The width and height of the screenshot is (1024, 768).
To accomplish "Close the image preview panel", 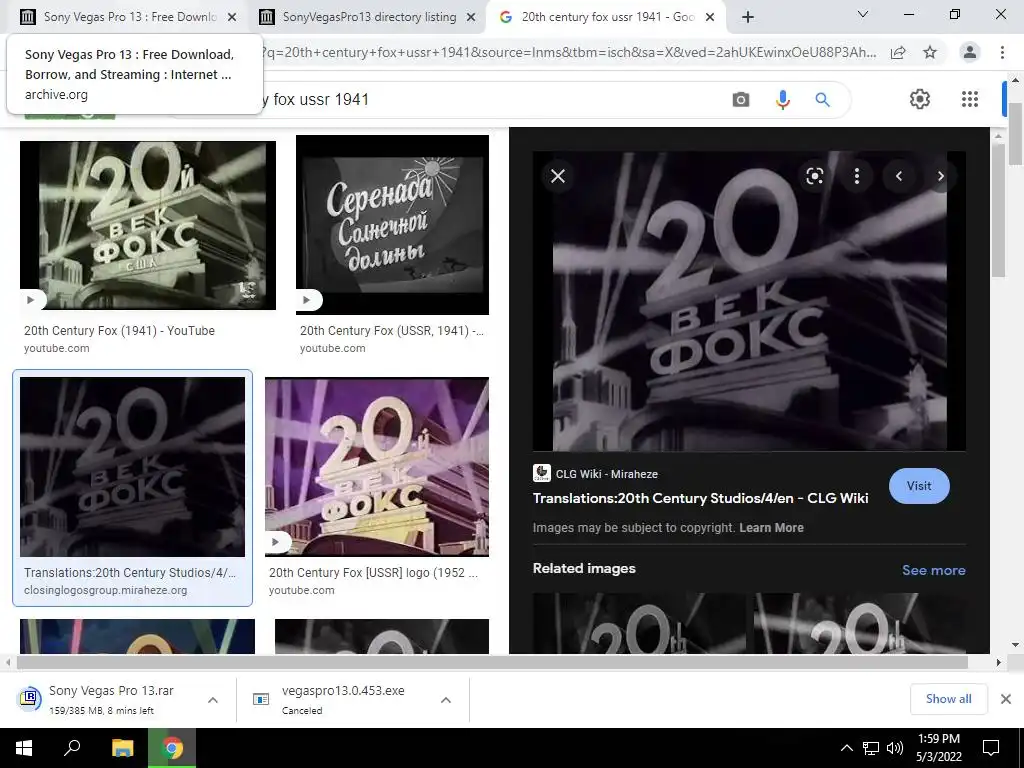I will [x=558, y=176].
